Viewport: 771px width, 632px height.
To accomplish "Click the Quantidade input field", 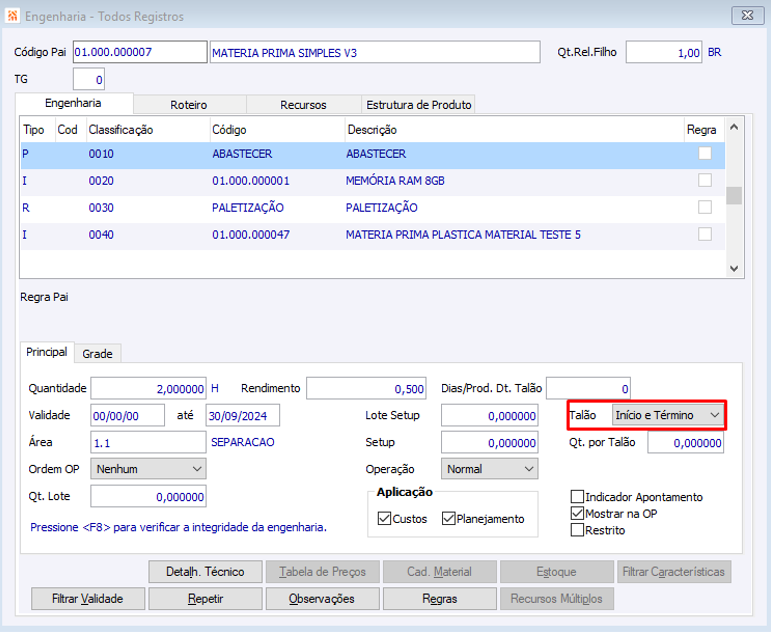I will [148, 388].
